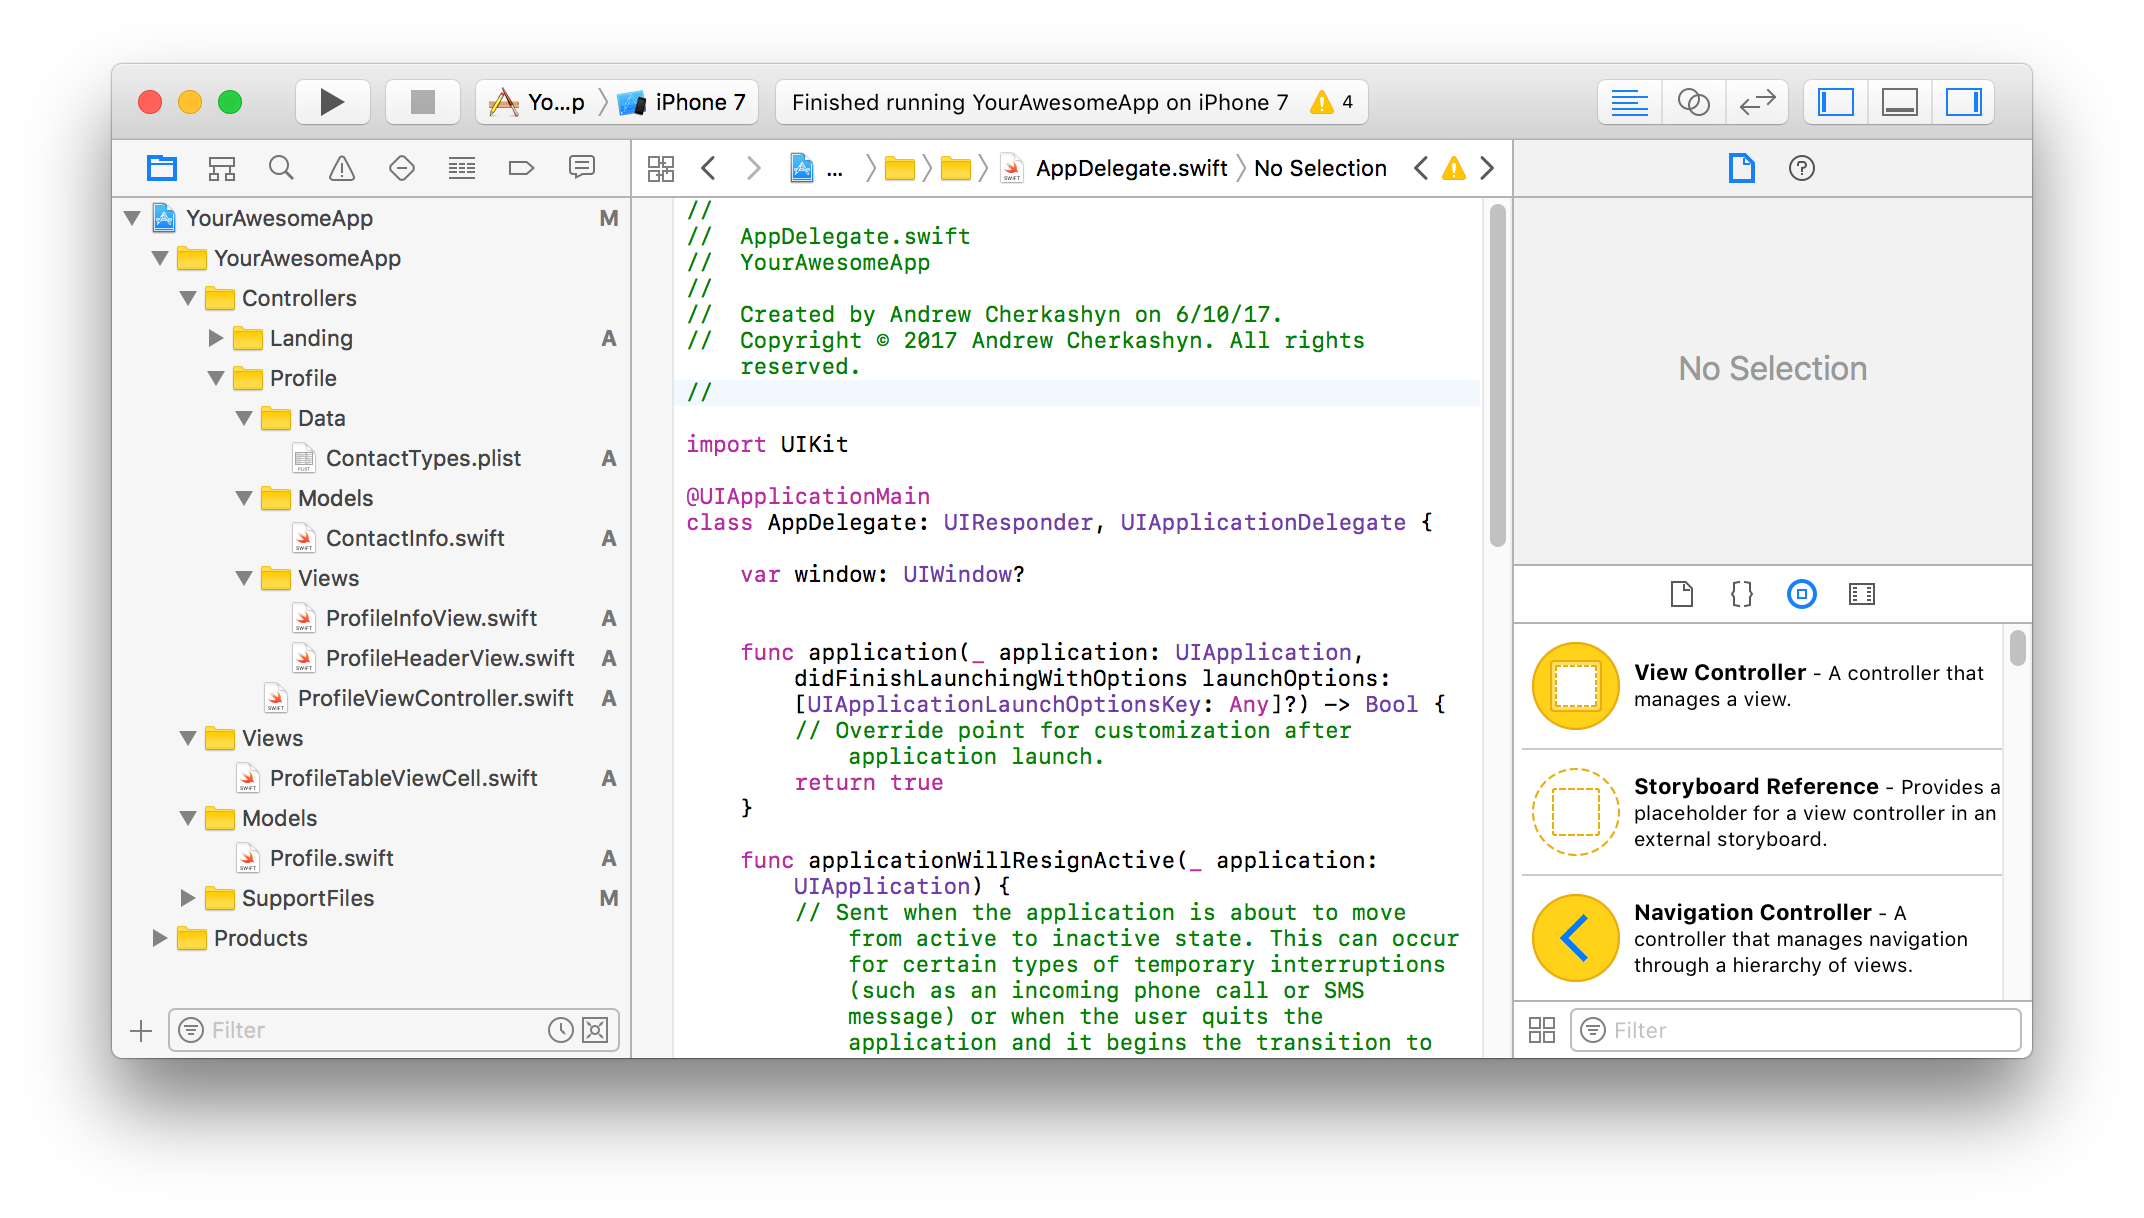Toggle the Debug area visibility
The height and width of the screenshot is (1218, 2144).
click(1899, 102)
